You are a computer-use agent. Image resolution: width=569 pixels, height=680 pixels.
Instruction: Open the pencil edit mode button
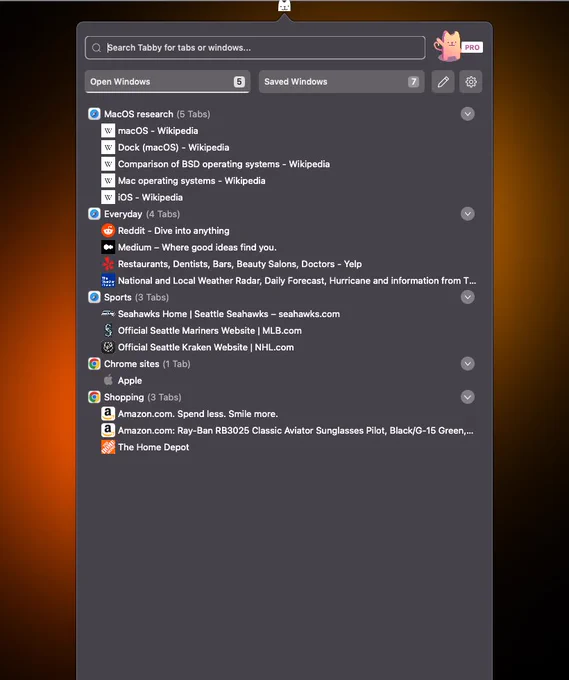click(443, 82)
